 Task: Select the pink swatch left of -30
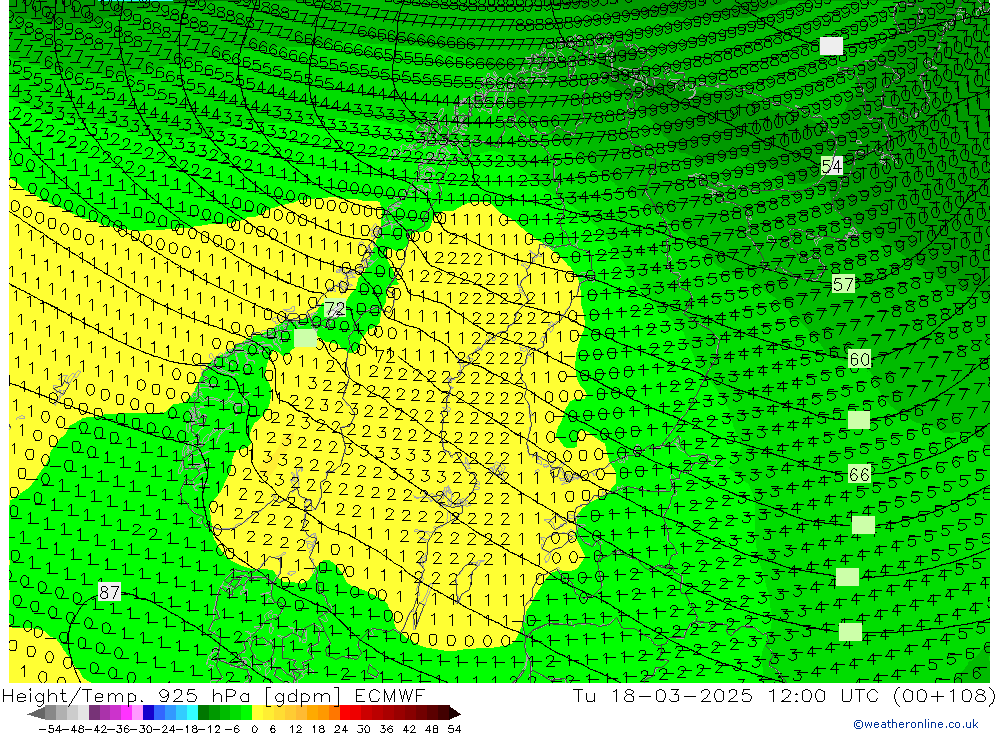[x=137, y=712]
